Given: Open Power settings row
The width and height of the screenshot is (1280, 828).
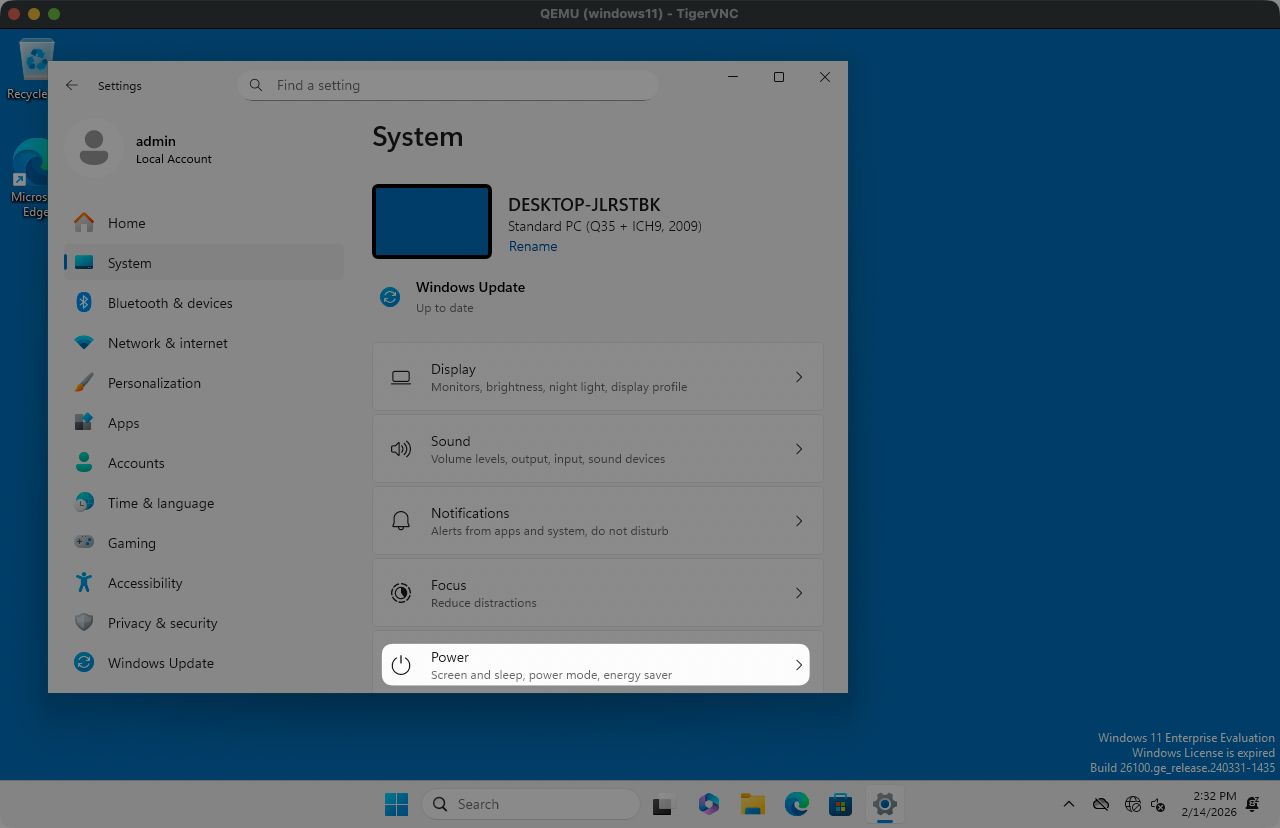Looking at the screenshot, I should click(596, 665).
